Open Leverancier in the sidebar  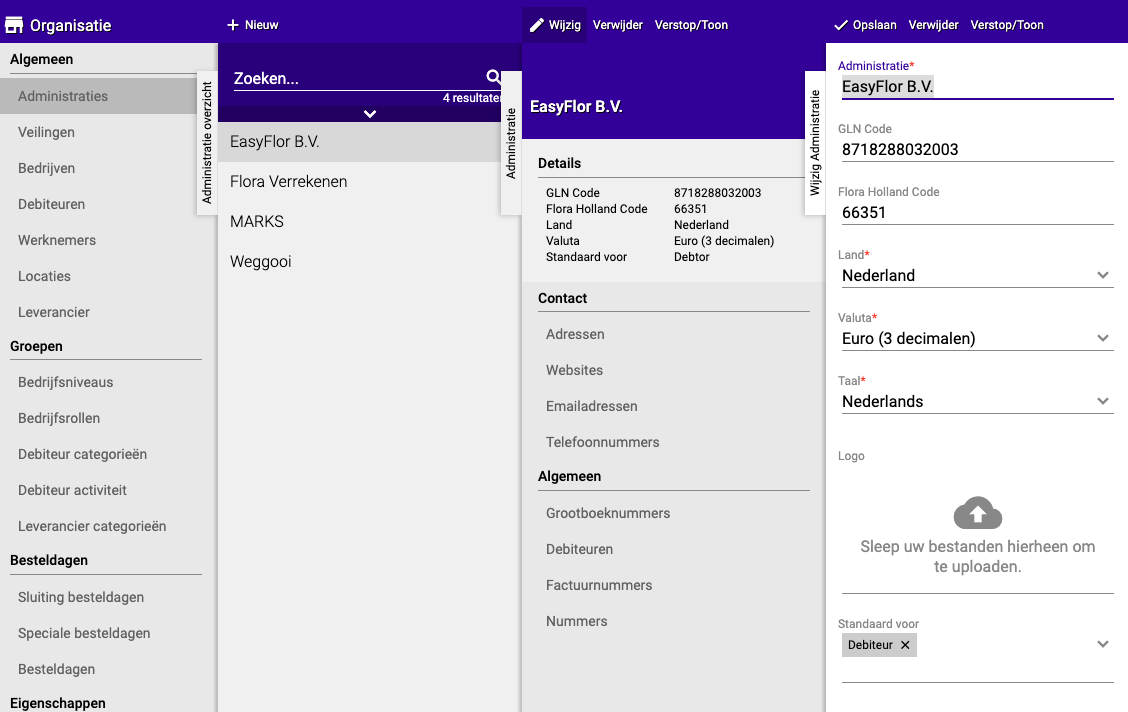coord(54,312)
